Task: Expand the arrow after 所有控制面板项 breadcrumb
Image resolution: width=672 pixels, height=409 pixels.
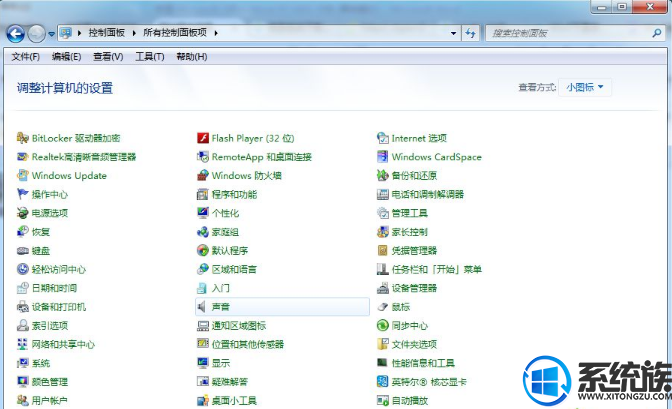Action: pyautogui.click(x=216, y=33)
